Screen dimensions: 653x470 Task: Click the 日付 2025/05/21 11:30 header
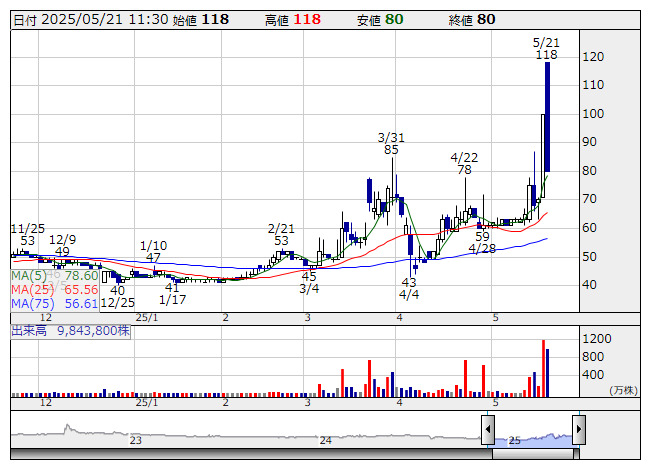click(x=91, y=20)
